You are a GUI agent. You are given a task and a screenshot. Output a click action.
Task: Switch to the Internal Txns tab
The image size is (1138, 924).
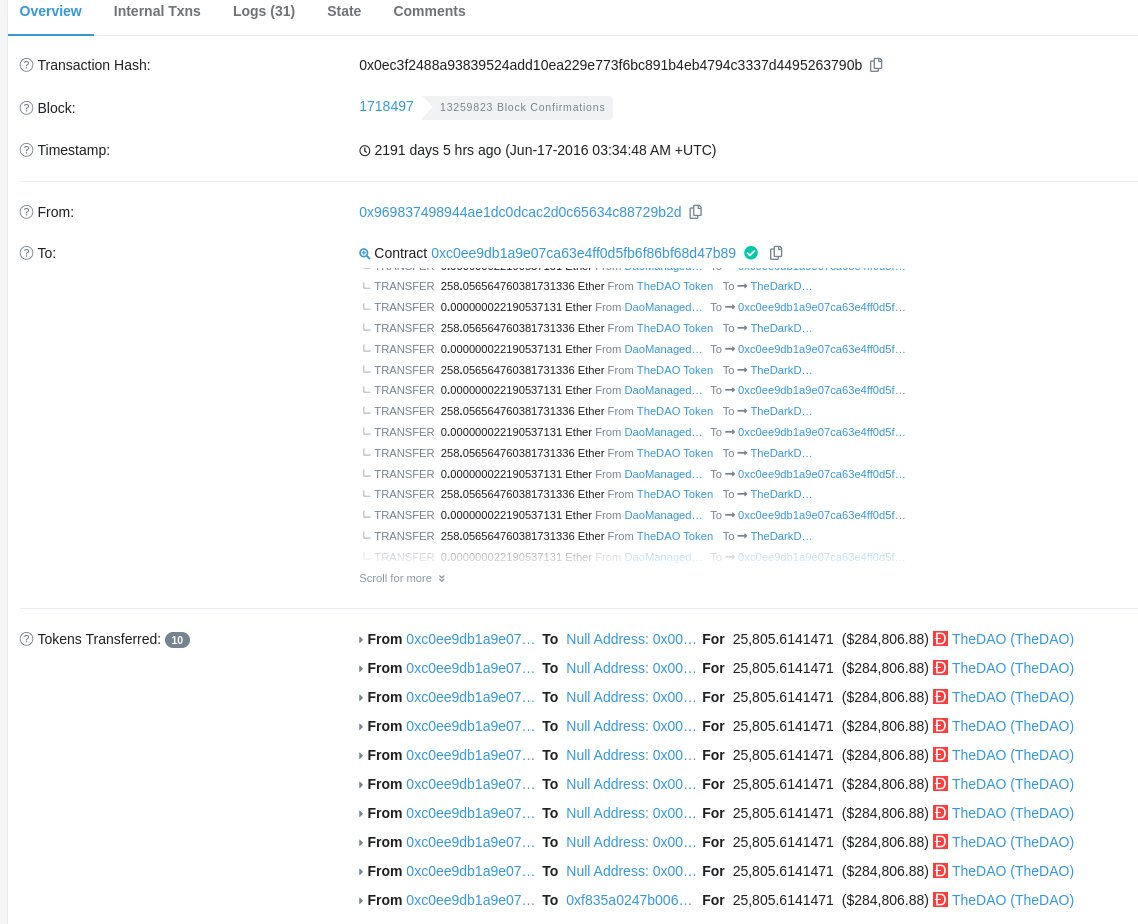(x=157, y=11)
